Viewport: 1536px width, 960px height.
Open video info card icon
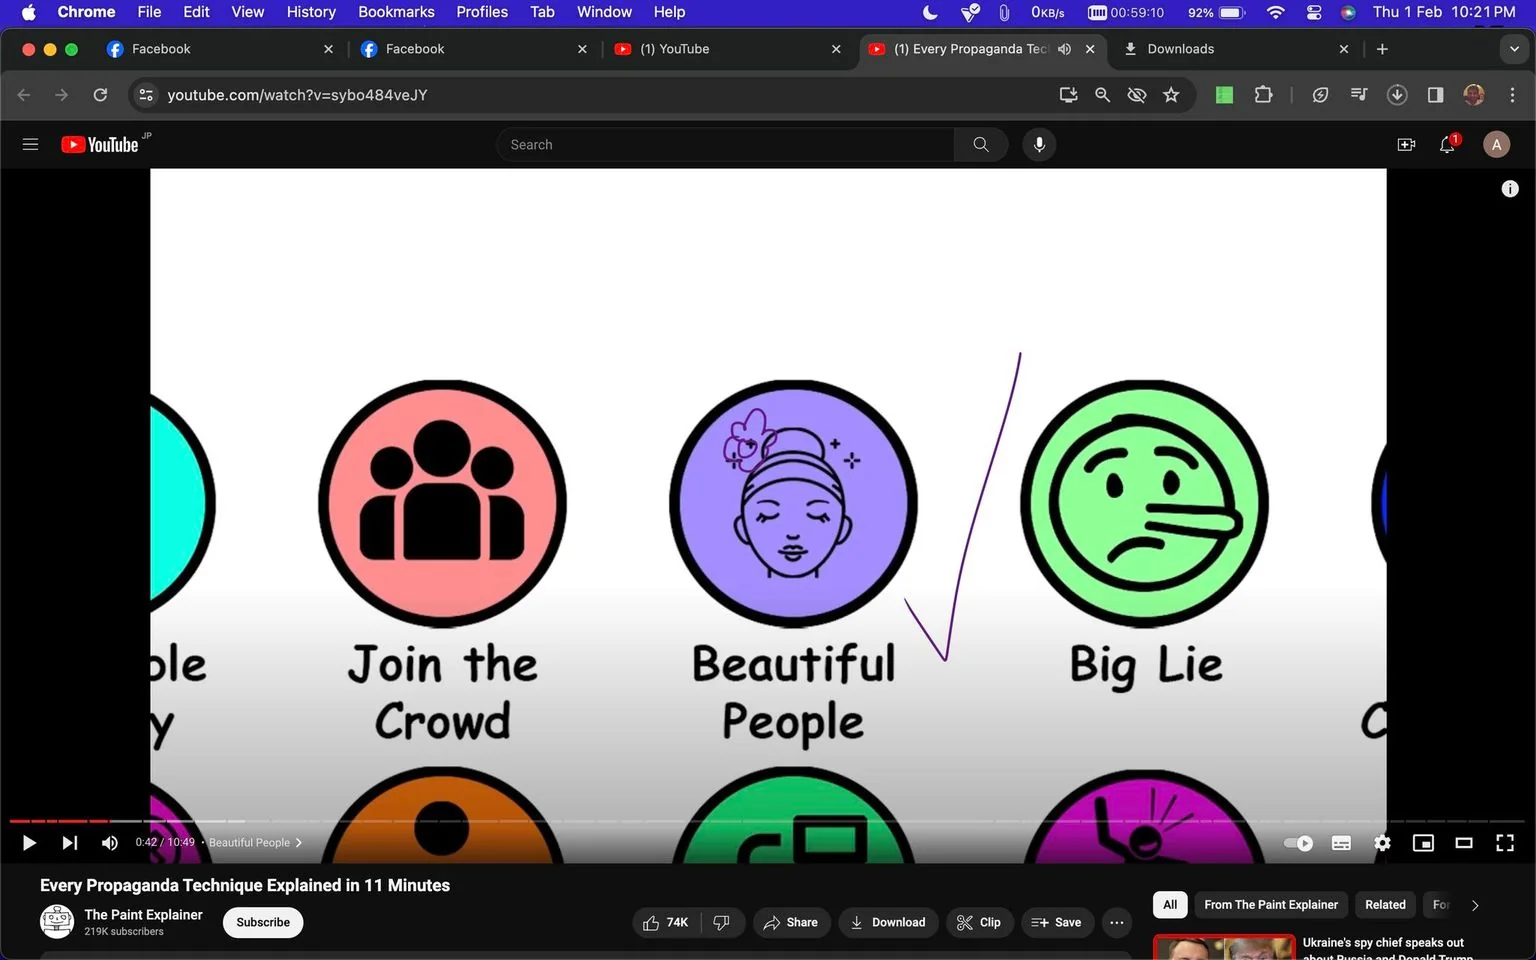point(1510,189)
